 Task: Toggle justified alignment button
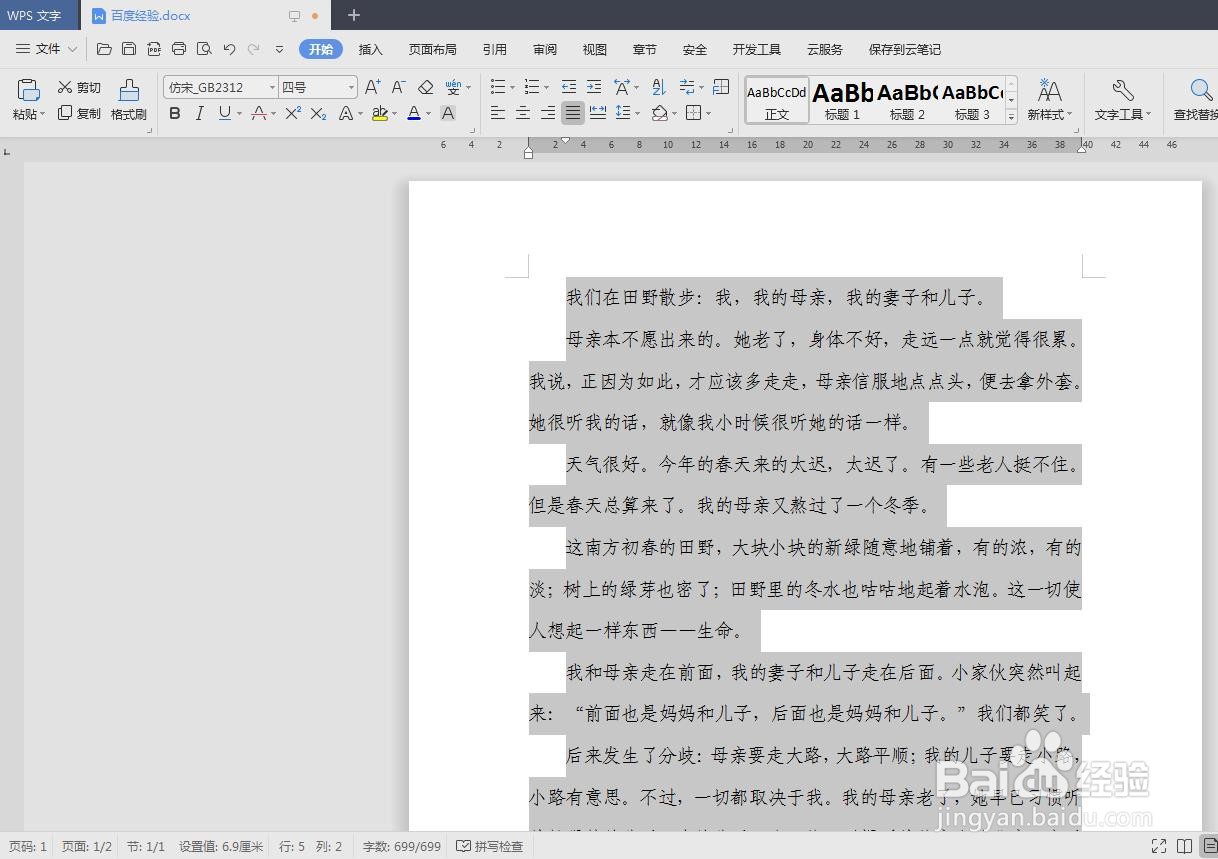(572, 113)
